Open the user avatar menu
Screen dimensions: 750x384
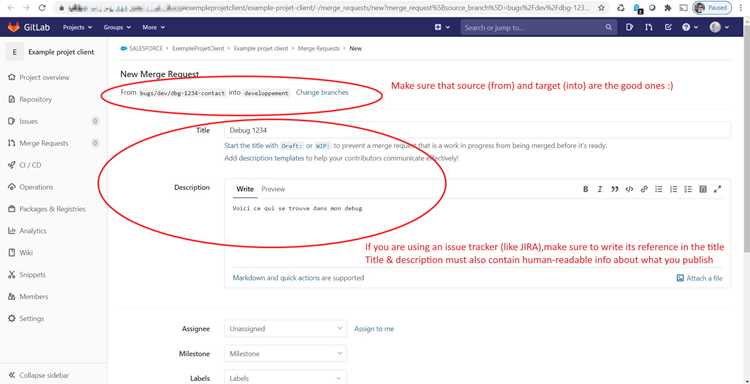click(x=719, y=28)
